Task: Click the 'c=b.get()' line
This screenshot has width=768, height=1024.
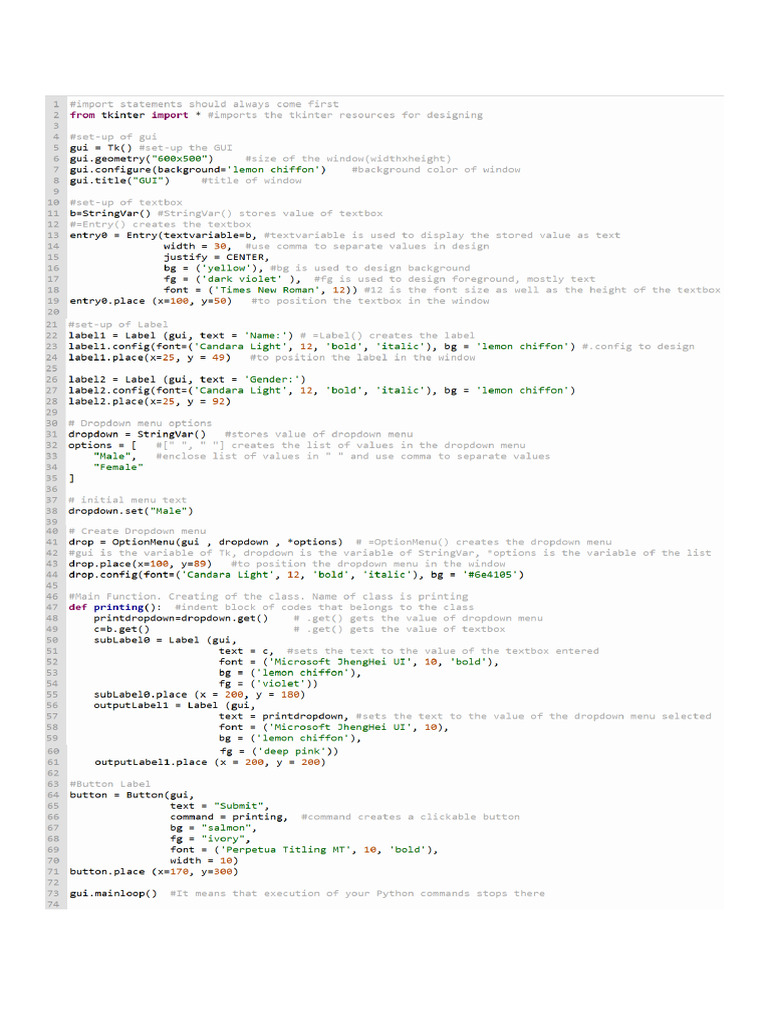Action: pos(121,630)
